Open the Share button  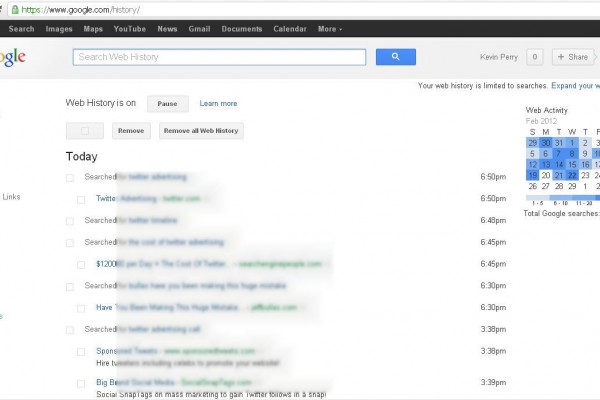coord(573,57)
